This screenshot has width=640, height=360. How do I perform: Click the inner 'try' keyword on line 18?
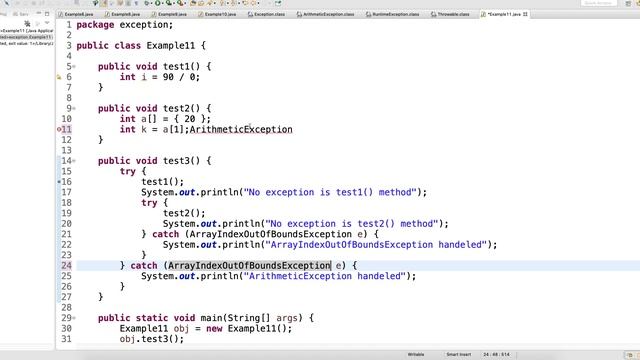click(149, 203)
